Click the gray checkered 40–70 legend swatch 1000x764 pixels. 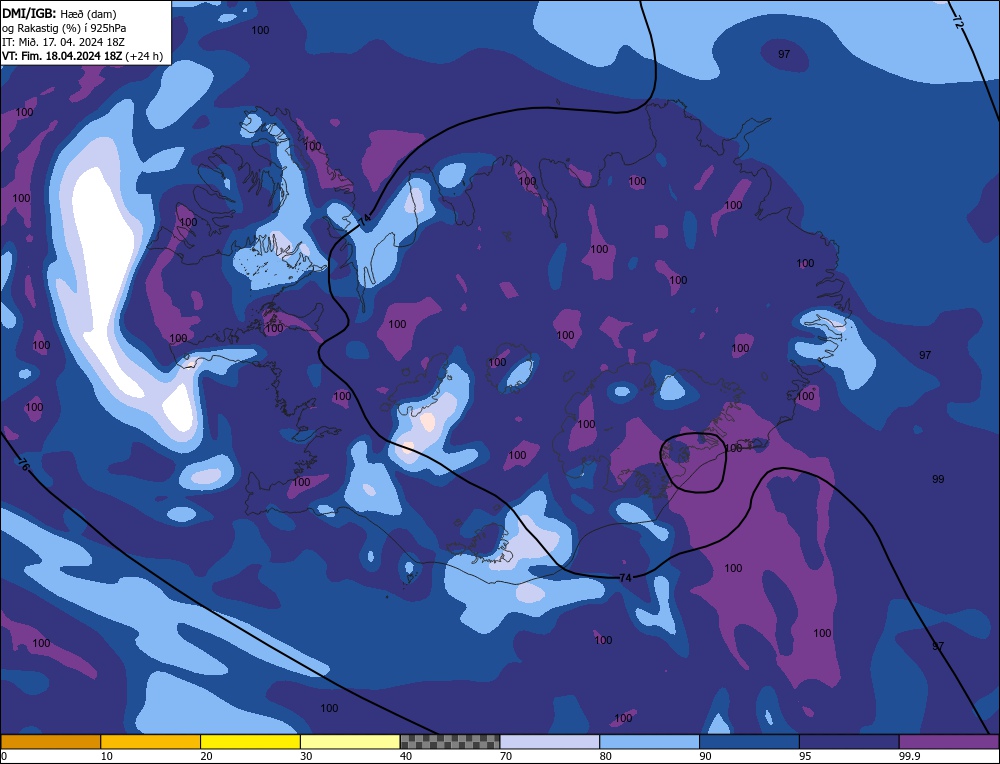(450, 742)
